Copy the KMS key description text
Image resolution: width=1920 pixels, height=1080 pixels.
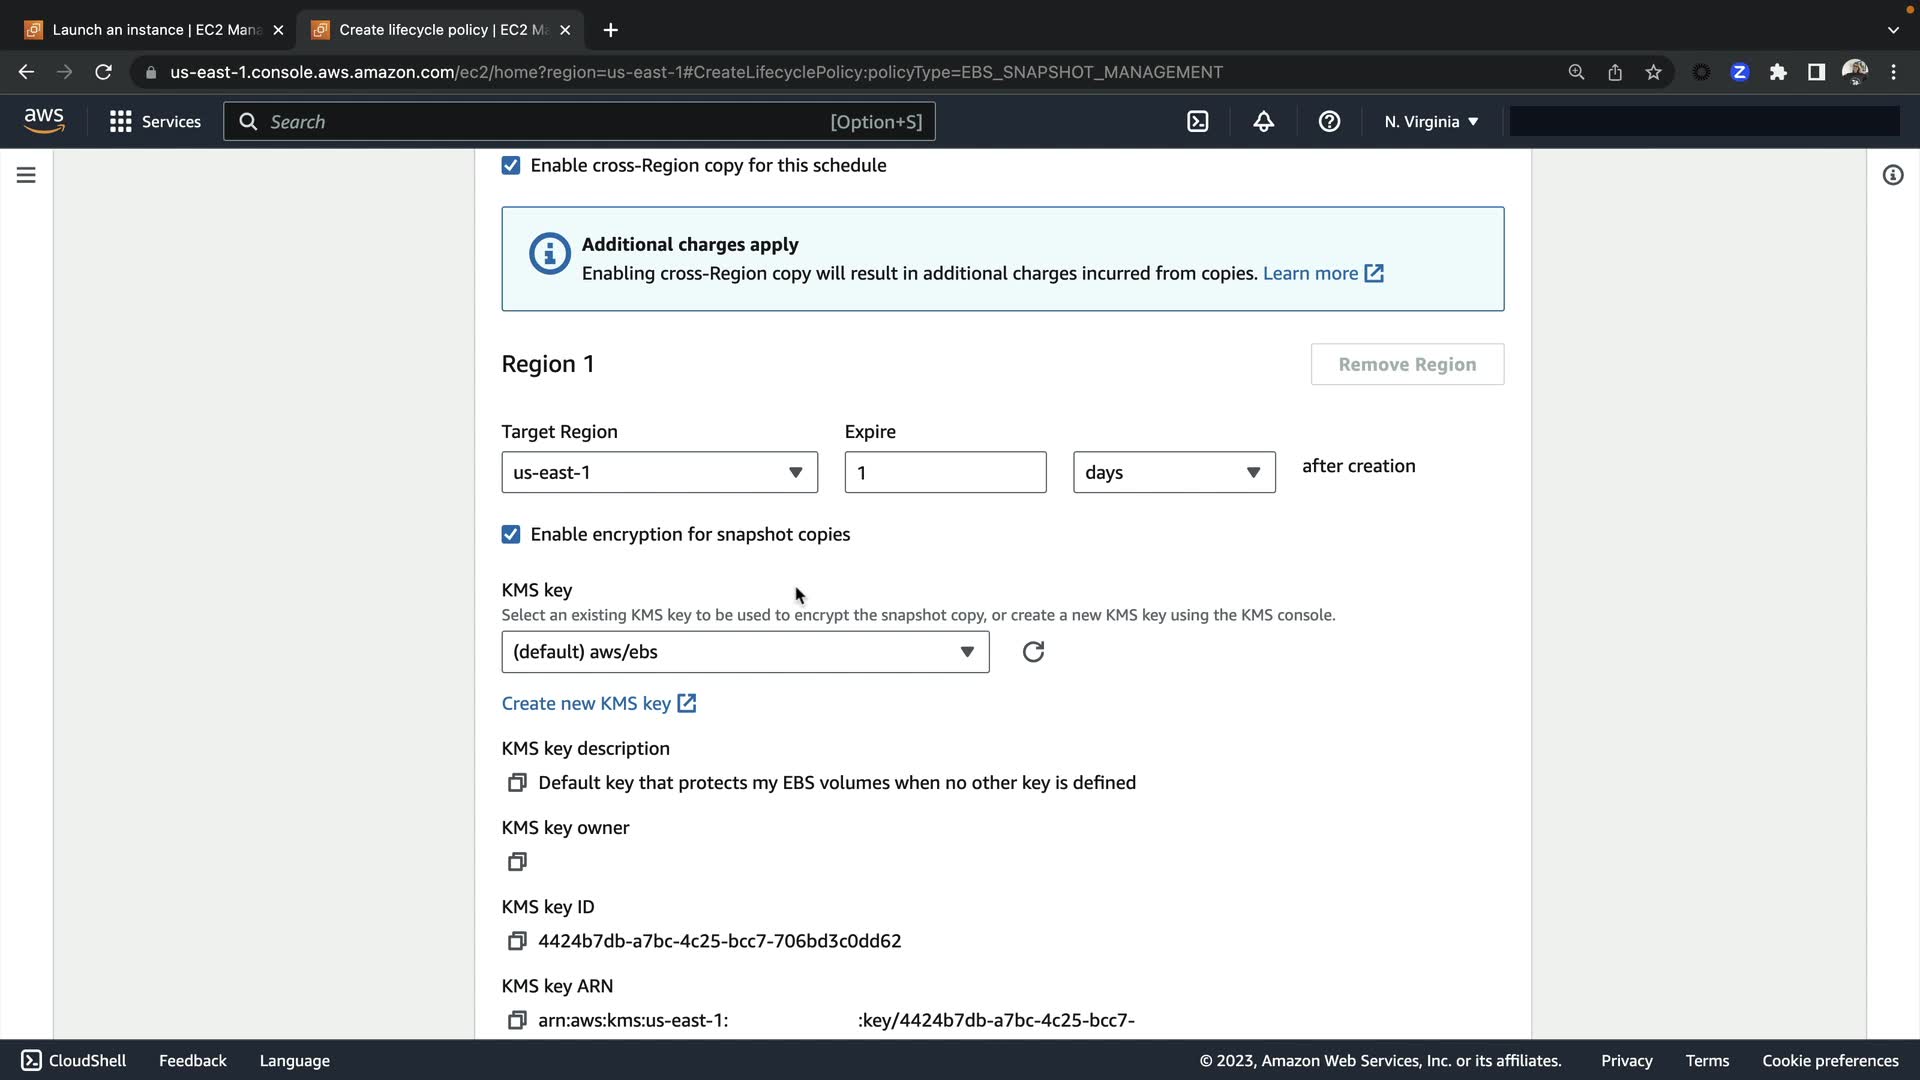[517, 783]
